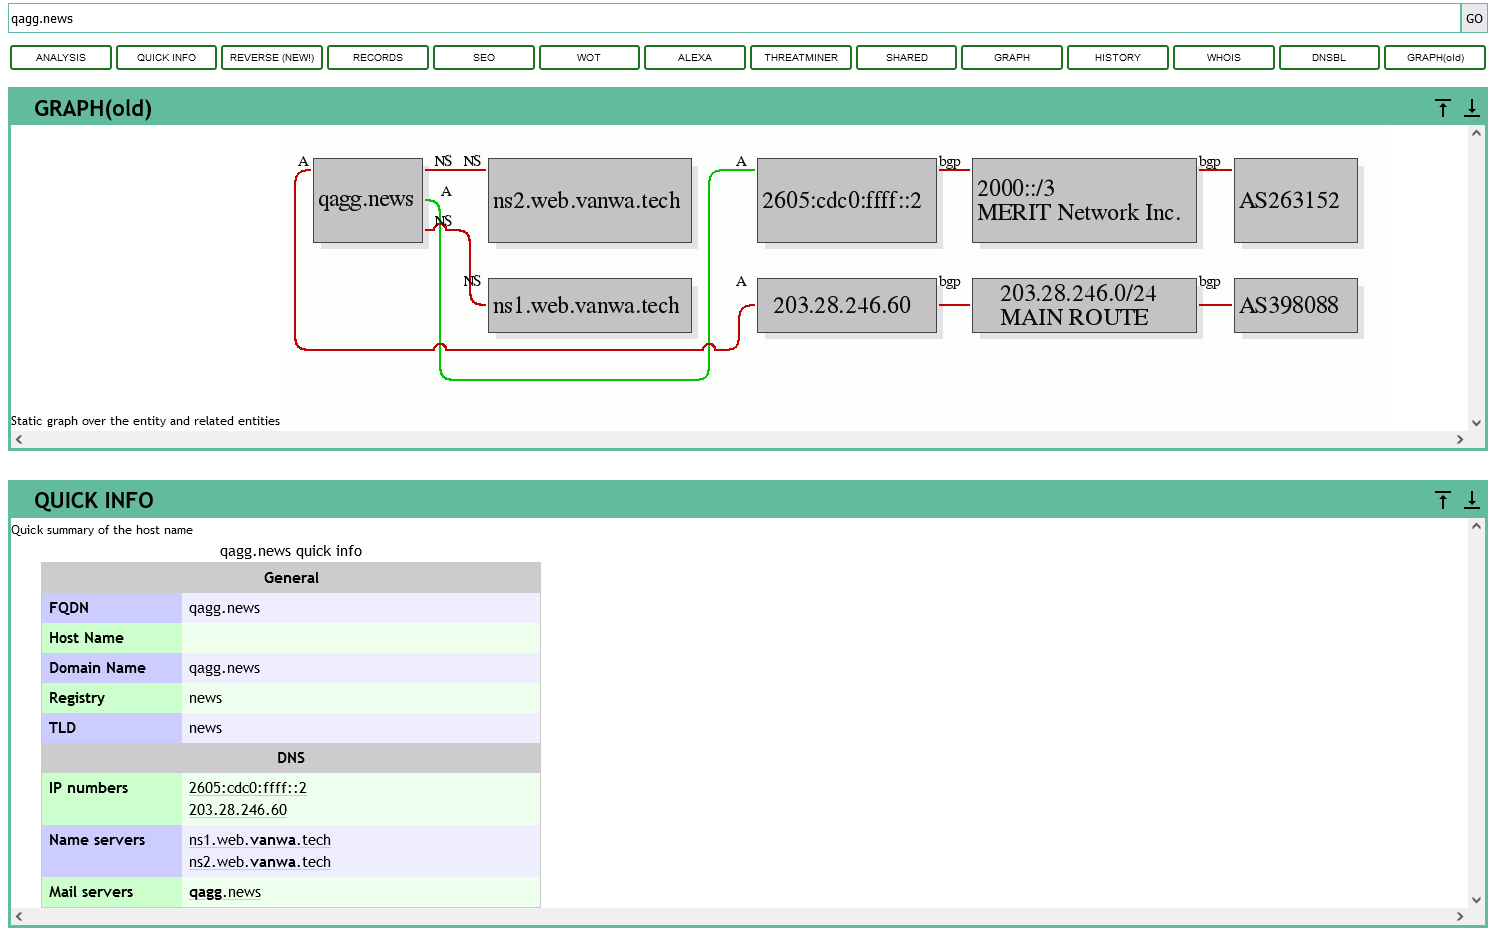
Task: Click the 'Static graph over the entity' caption
Action: click(145, 421)
